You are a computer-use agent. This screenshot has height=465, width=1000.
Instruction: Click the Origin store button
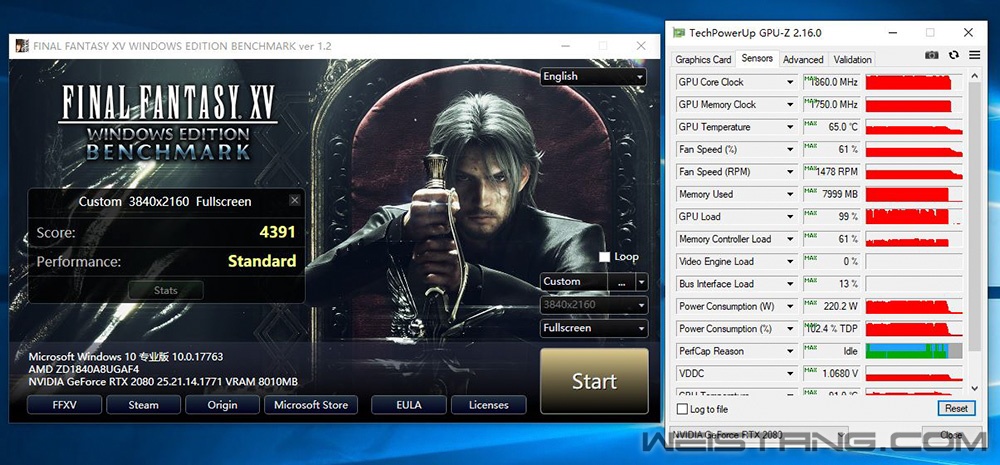(223, 404)
